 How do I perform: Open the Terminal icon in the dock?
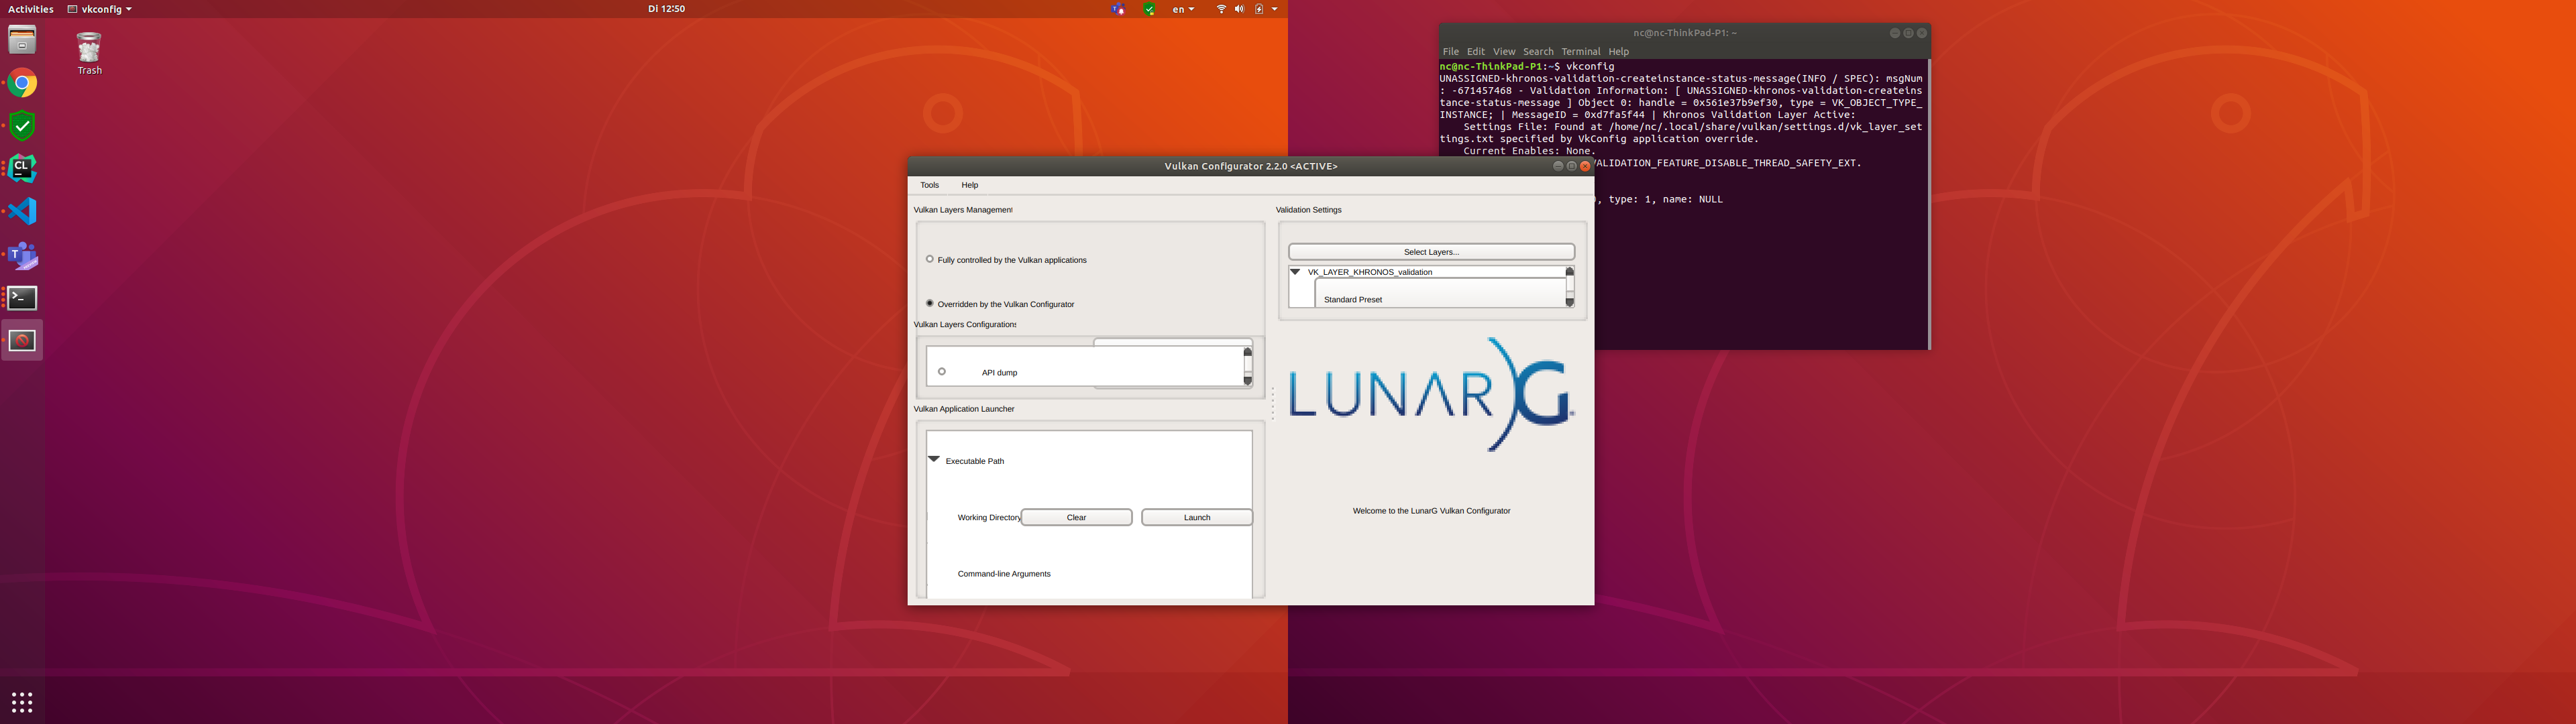click(21, 297)
